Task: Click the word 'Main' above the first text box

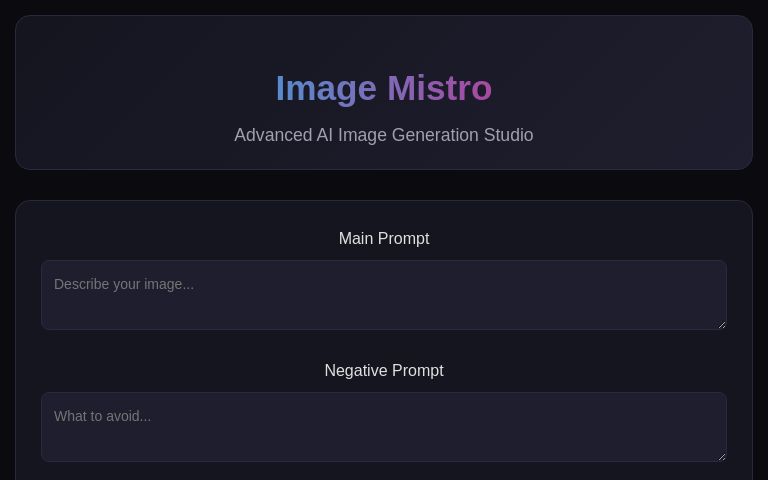Action: 356,239
